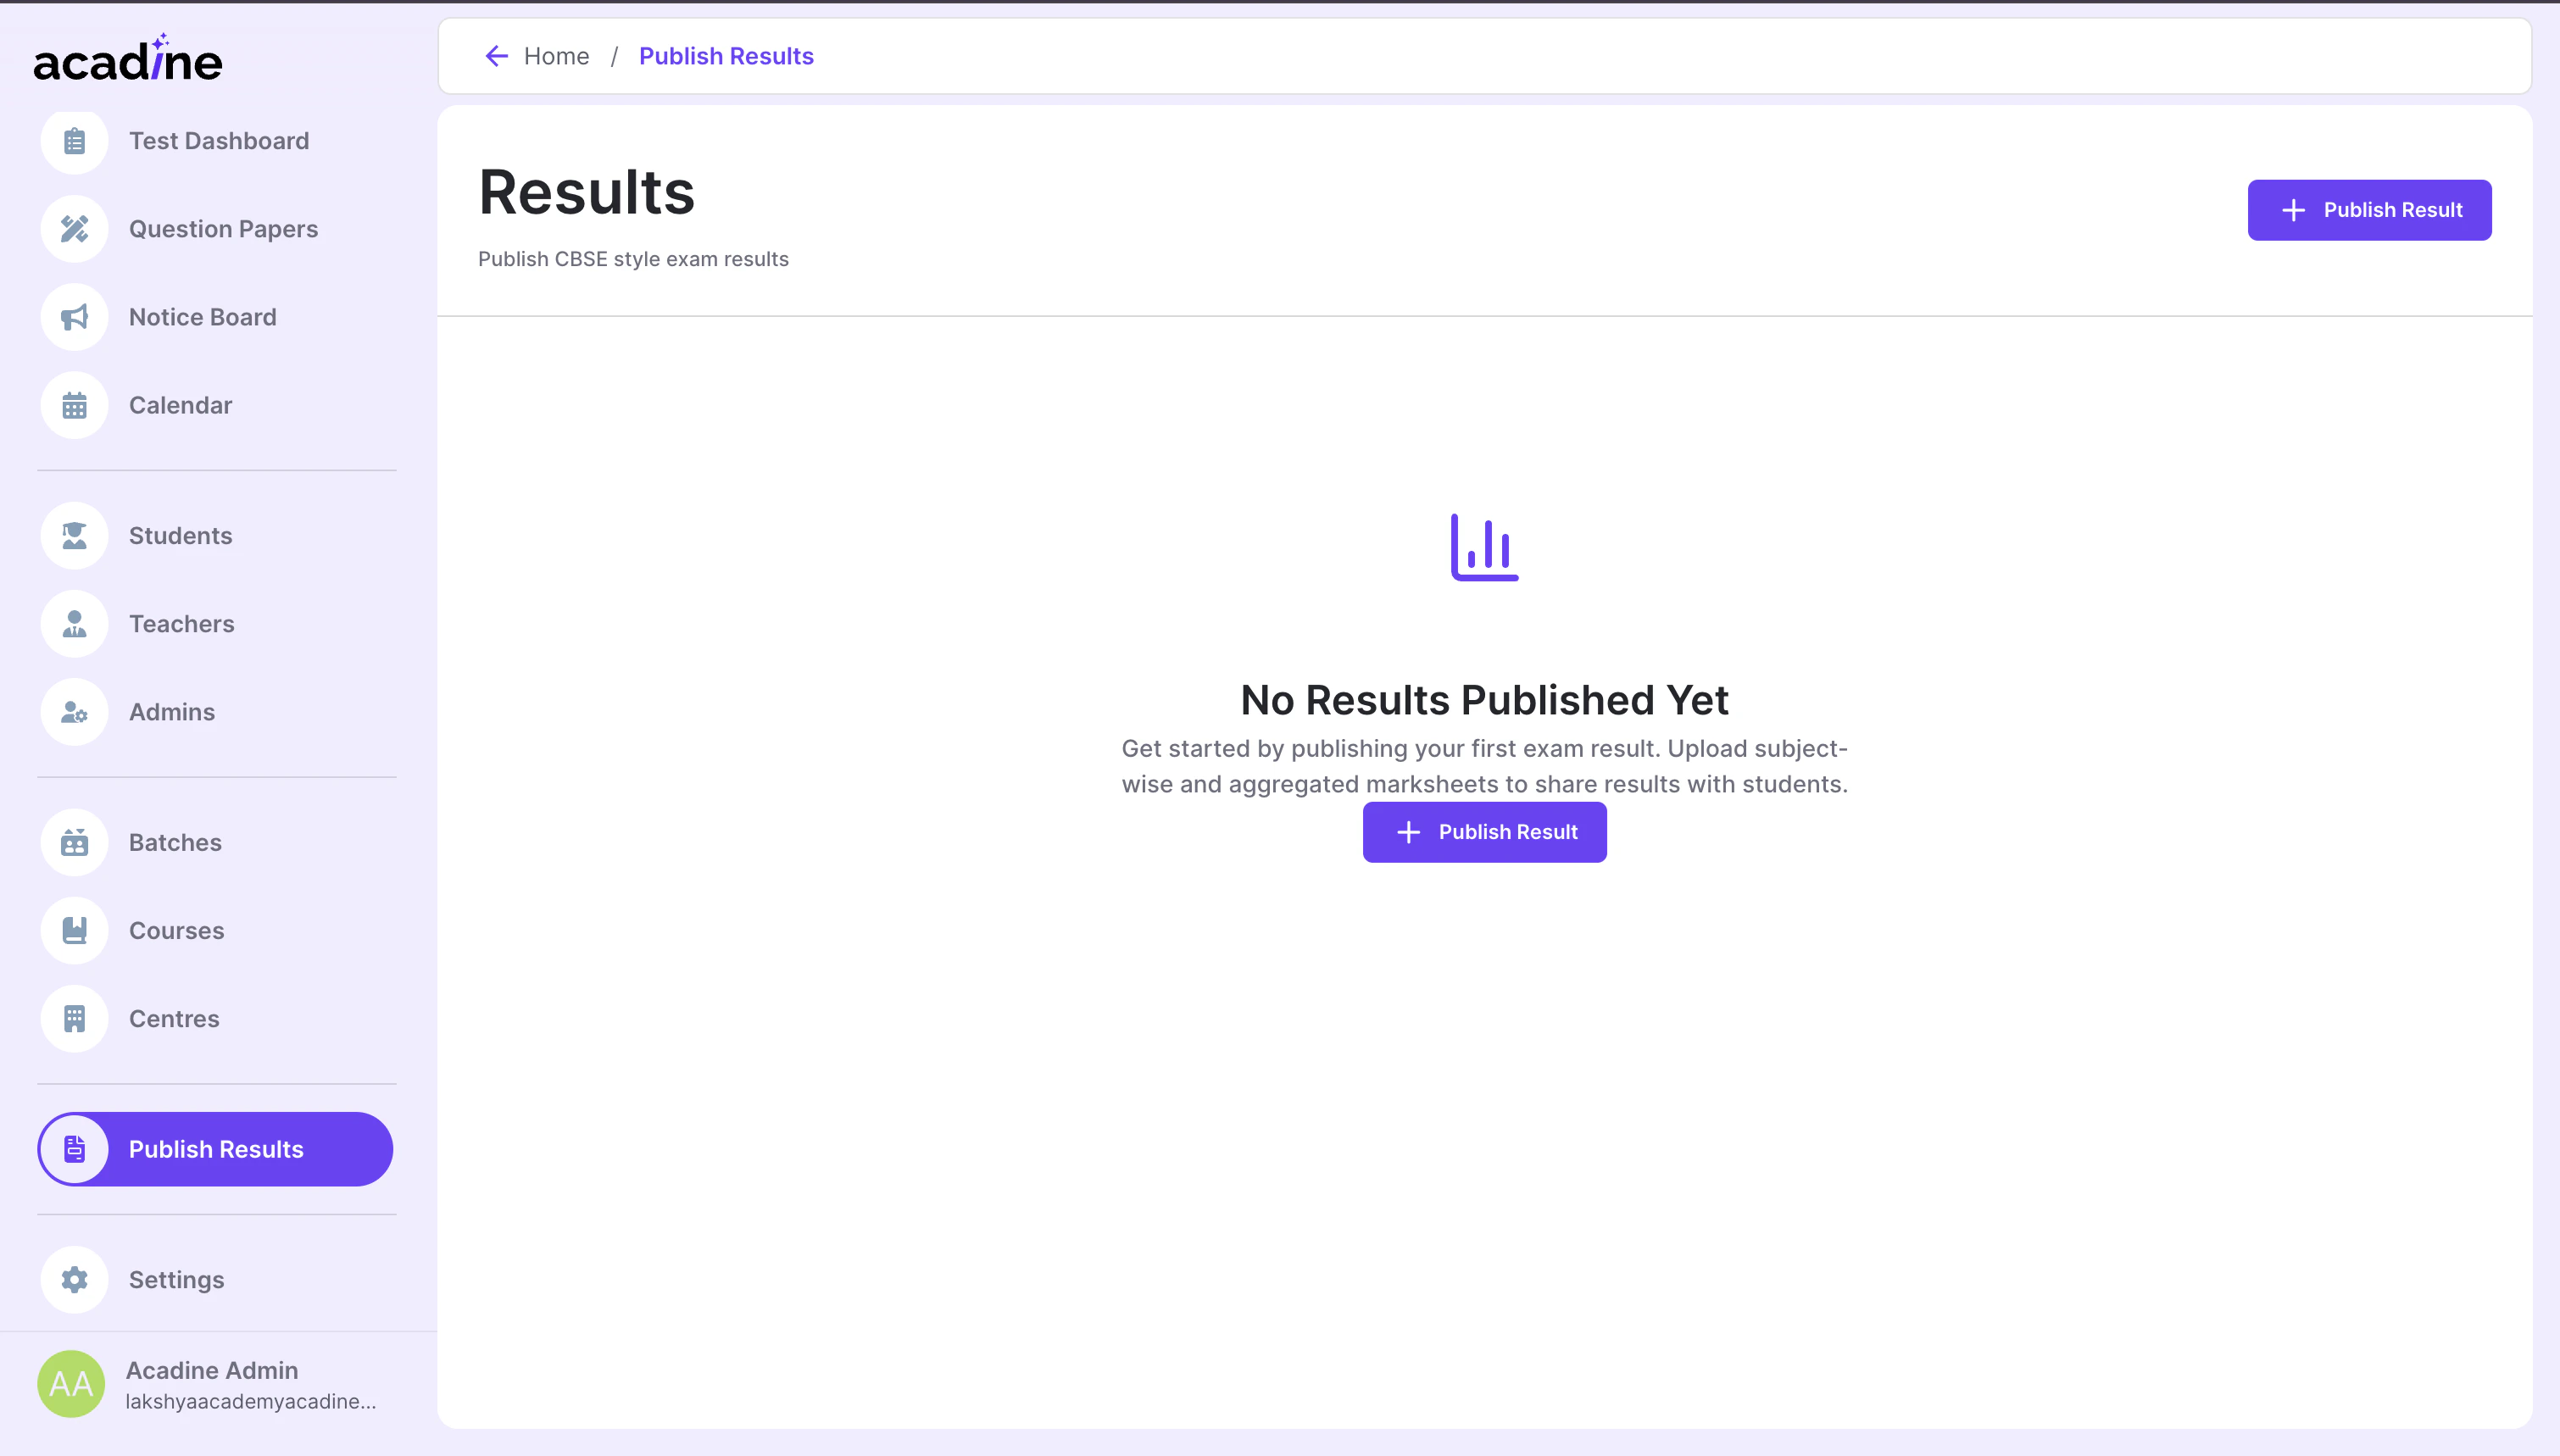
Task: Open the Teachers icon in sidebar
Action: point(74,623)
